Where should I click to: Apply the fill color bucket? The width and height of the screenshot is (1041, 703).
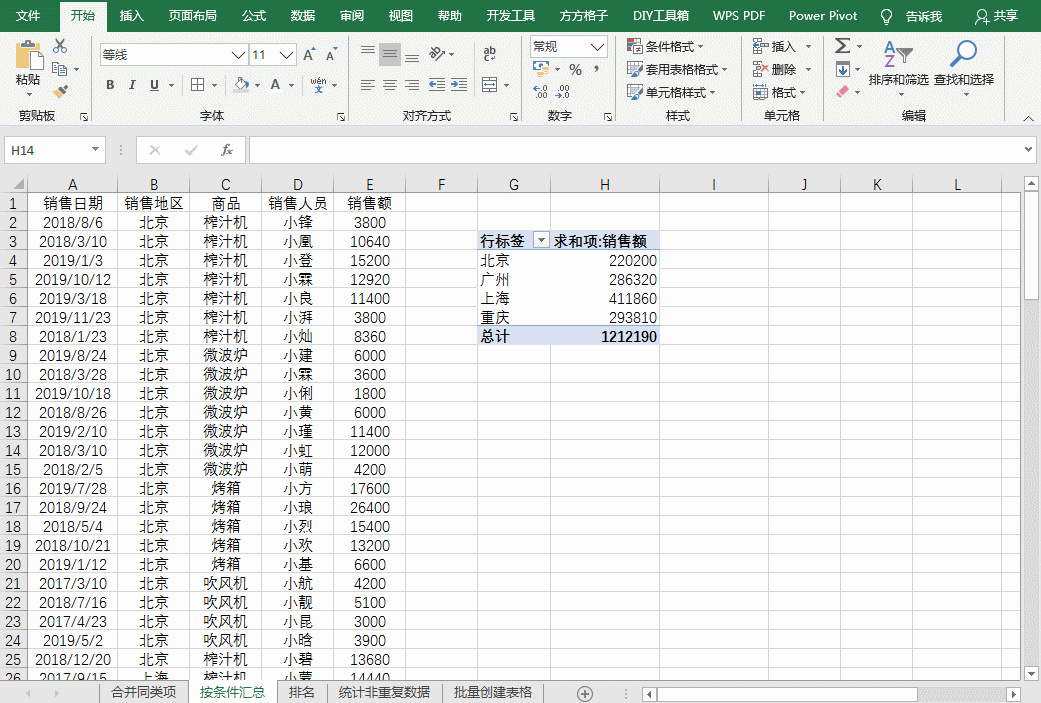[x=242, y=85]
